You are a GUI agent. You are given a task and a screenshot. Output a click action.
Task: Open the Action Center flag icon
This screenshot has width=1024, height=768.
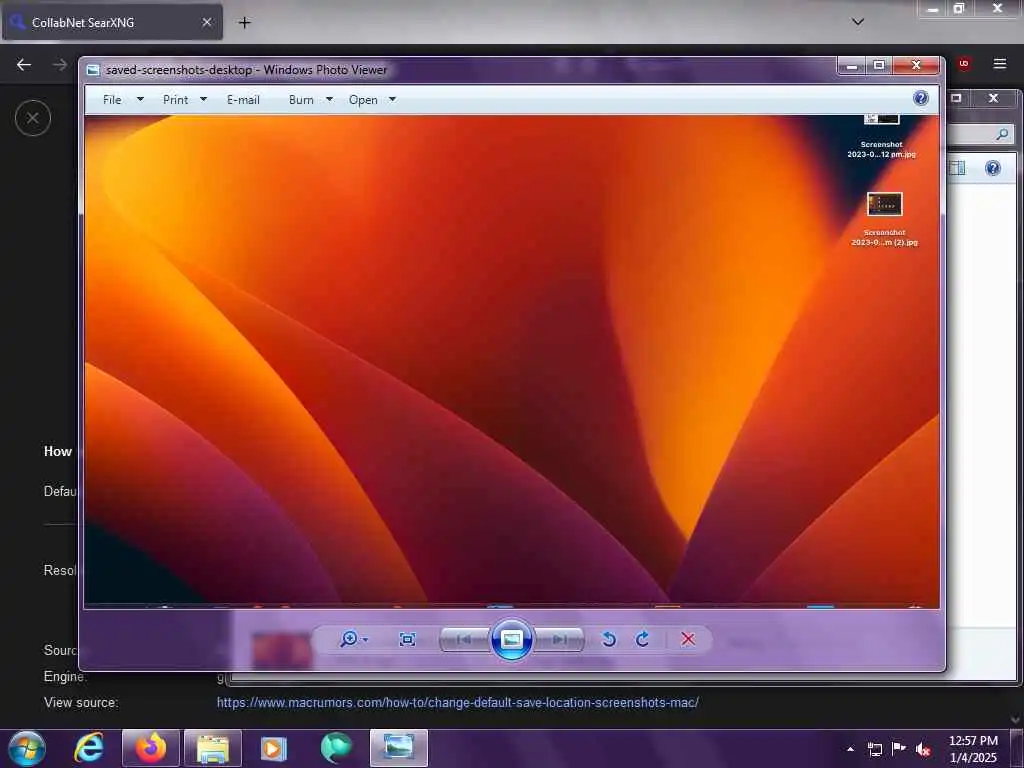point(899,748)
